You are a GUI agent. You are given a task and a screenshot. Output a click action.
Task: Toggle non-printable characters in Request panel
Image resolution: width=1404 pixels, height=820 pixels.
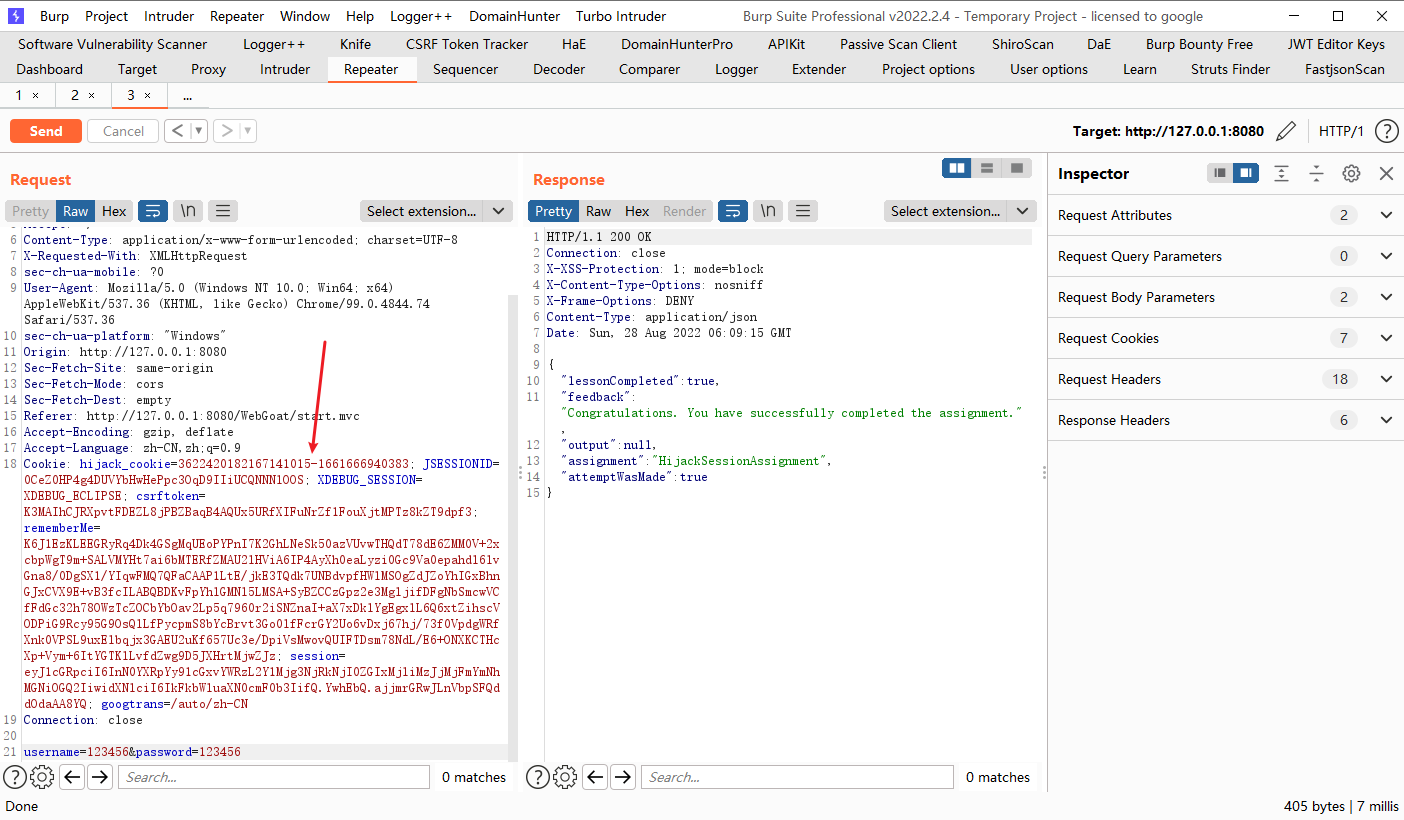[187, 211]
